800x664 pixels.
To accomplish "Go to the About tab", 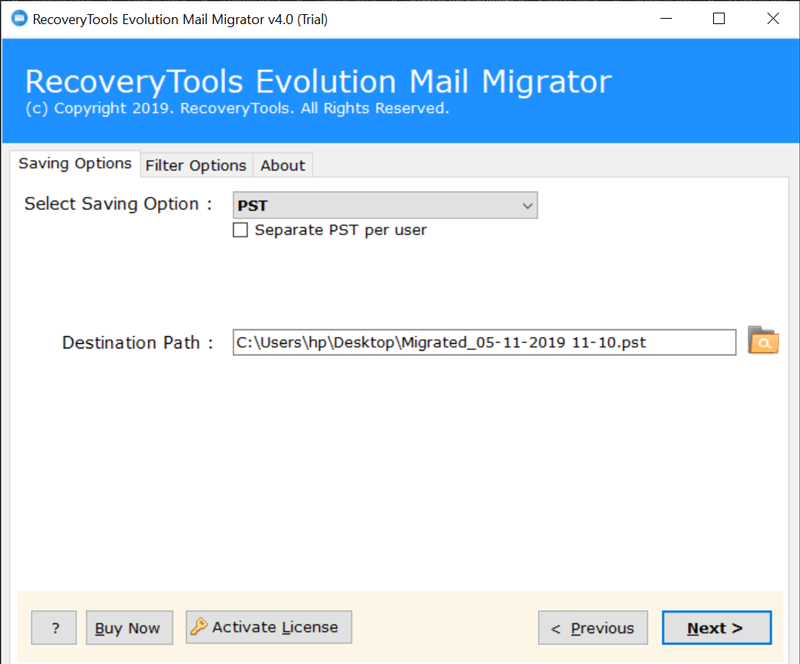I will 283,165.
